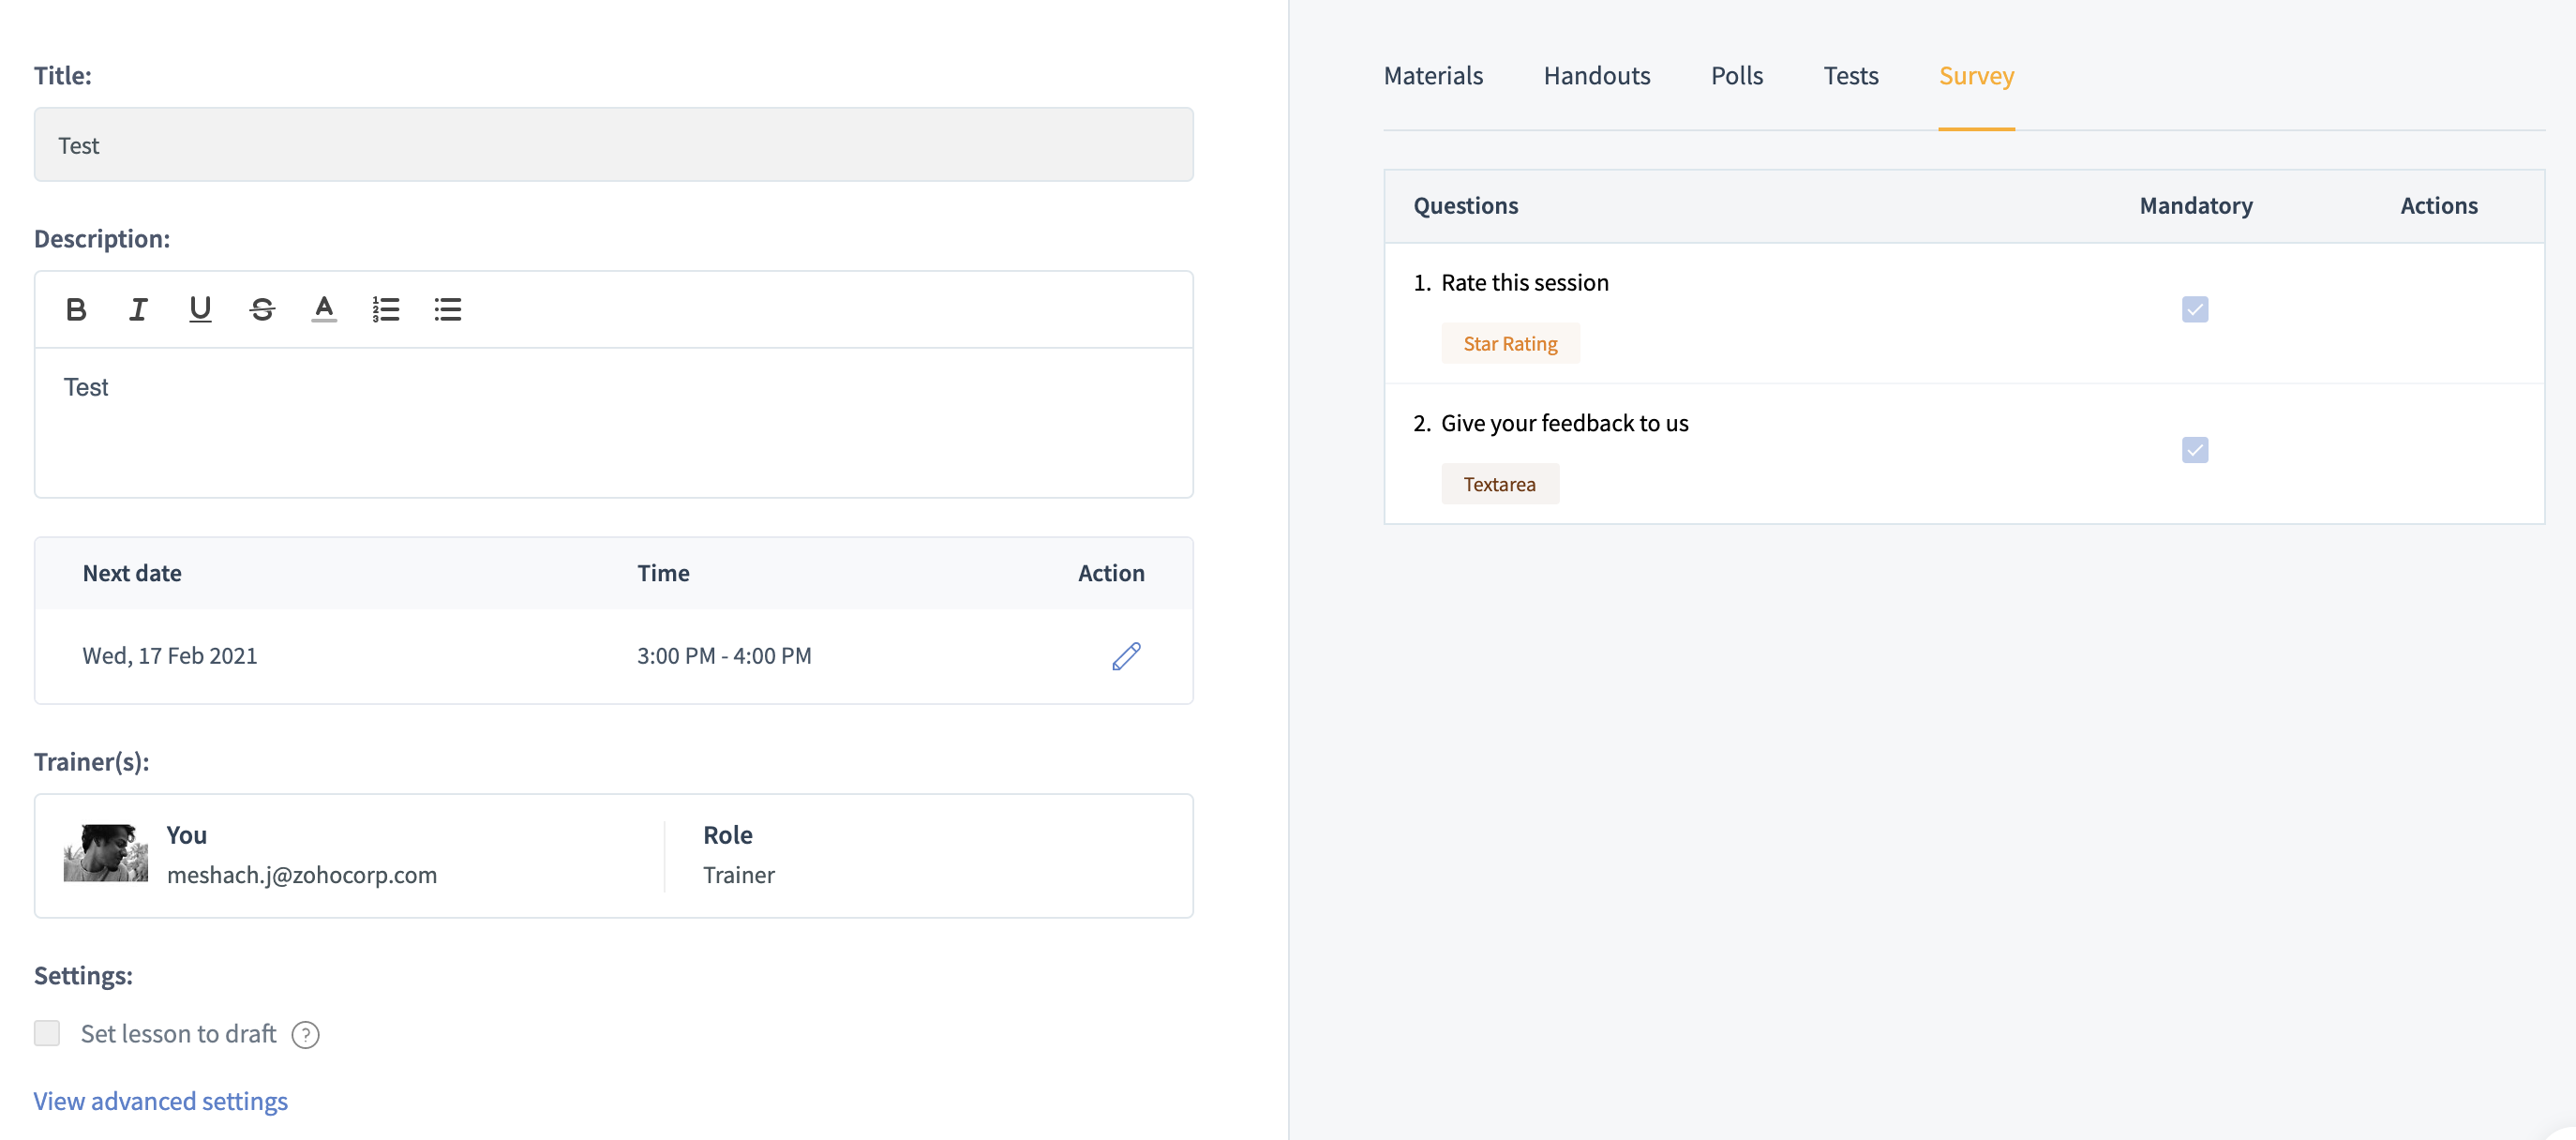Viewport: 2576px width, 1140px height.
Task: Open View advanced settings link
Action: click(x=160, y=1101)
